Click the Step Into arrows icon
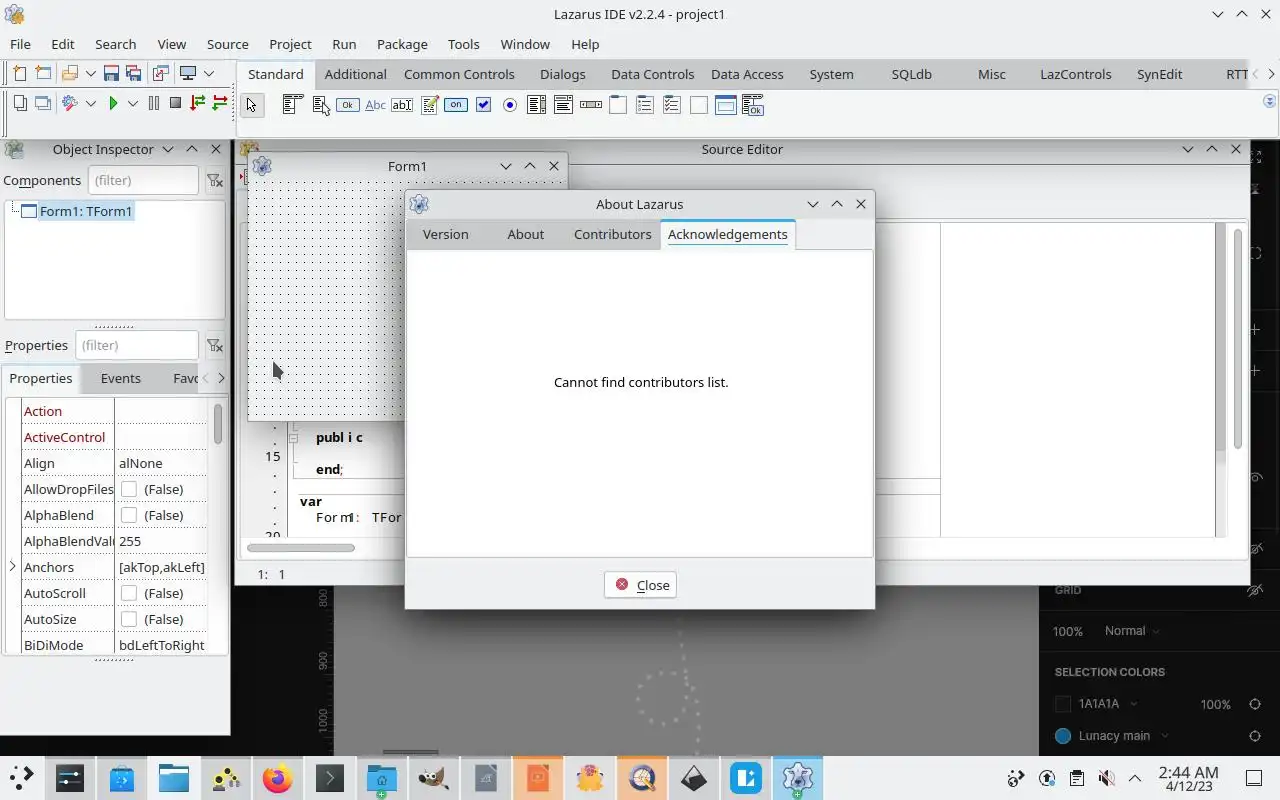 [197, 103]
